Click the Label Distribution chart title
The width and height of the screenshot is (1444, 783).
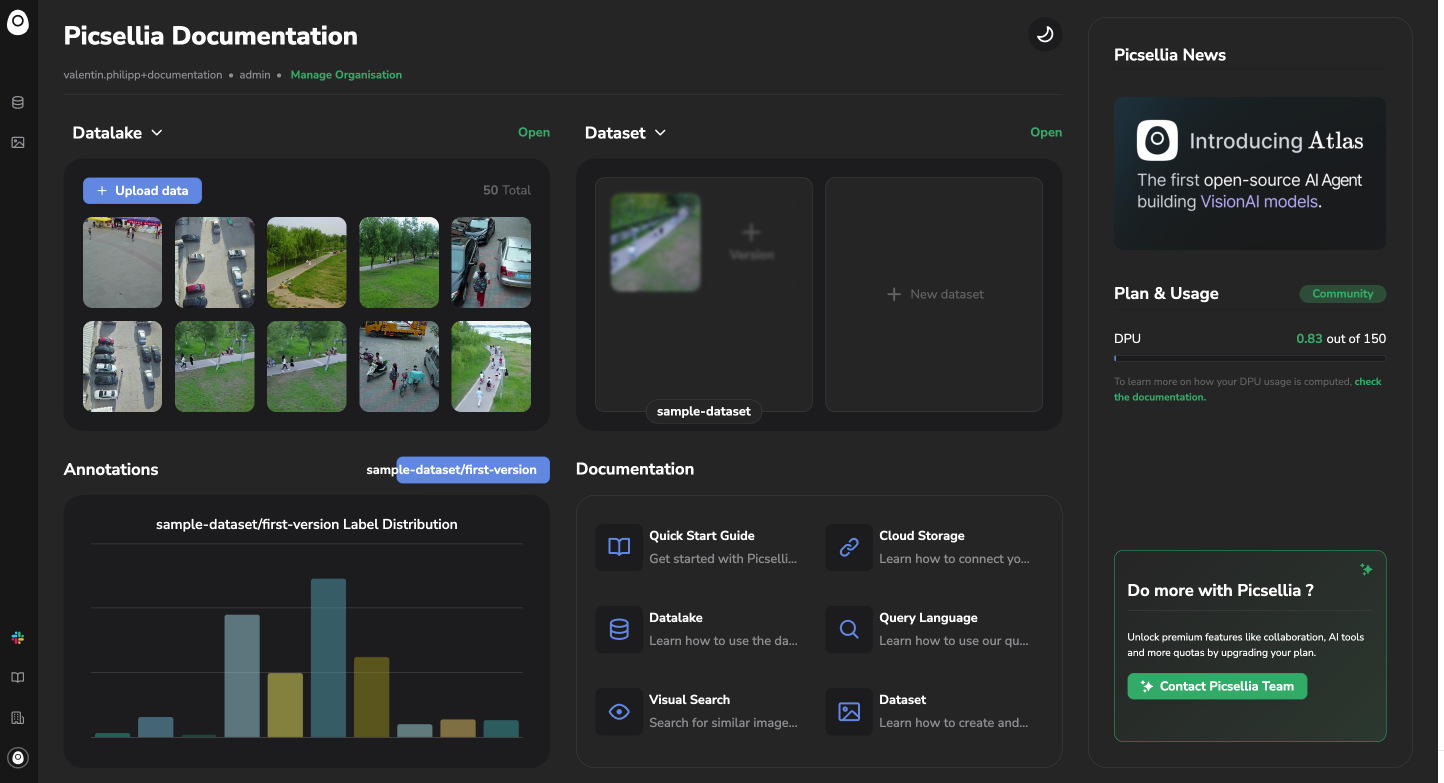307,524
